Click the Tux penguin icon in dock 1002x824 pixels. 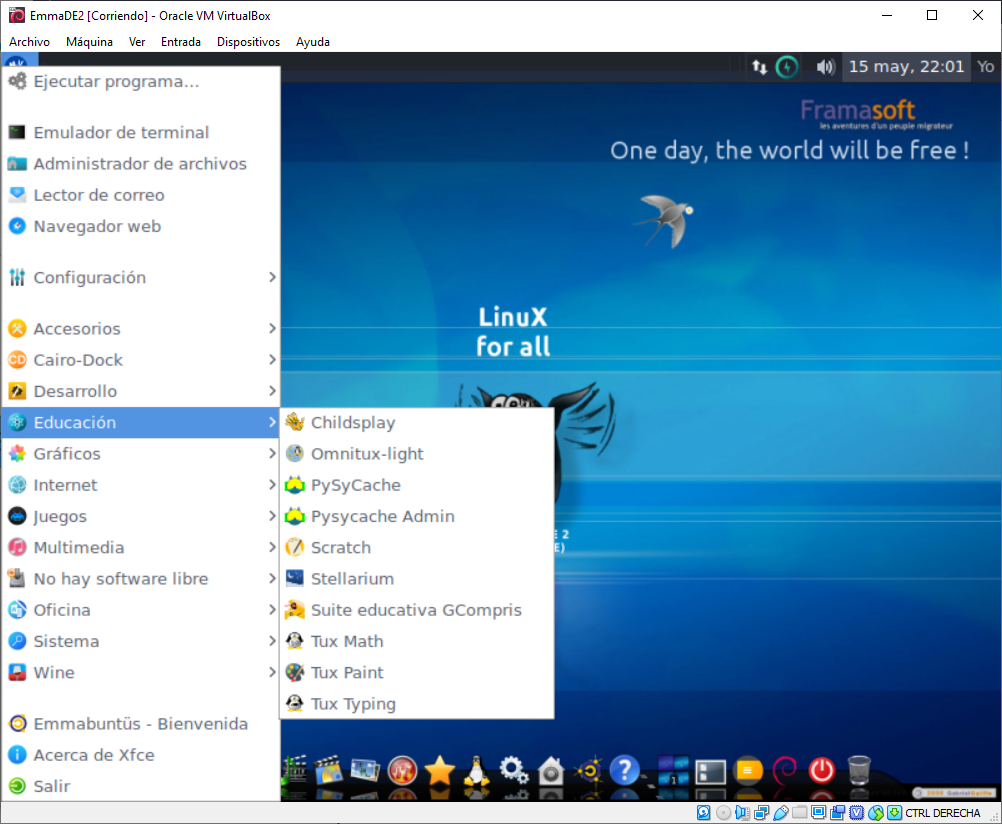click(x=475, y=770)
